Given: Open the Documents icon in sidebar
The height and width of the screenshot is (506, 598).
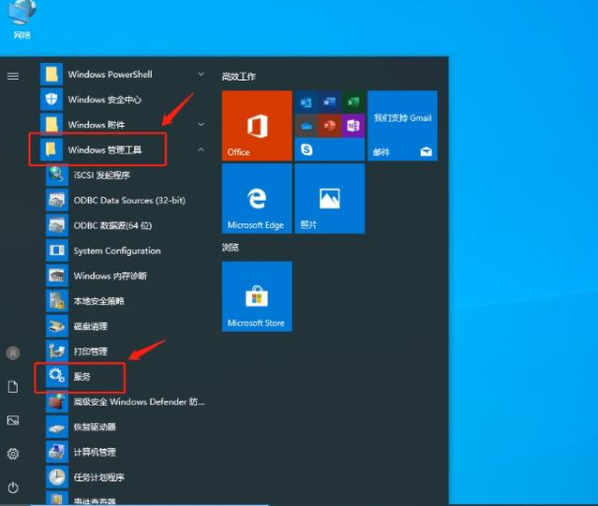Looking at the screenshot, I should (x=13, y=387).
